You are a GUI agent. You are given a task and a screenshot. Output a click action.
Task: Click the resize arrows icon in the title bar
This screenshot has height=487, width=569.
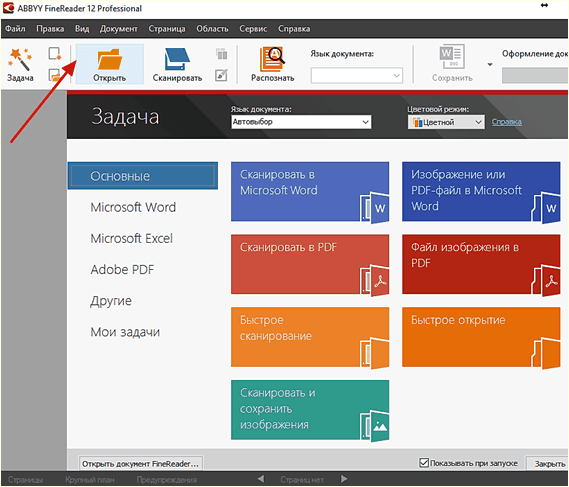pos(544,5)
